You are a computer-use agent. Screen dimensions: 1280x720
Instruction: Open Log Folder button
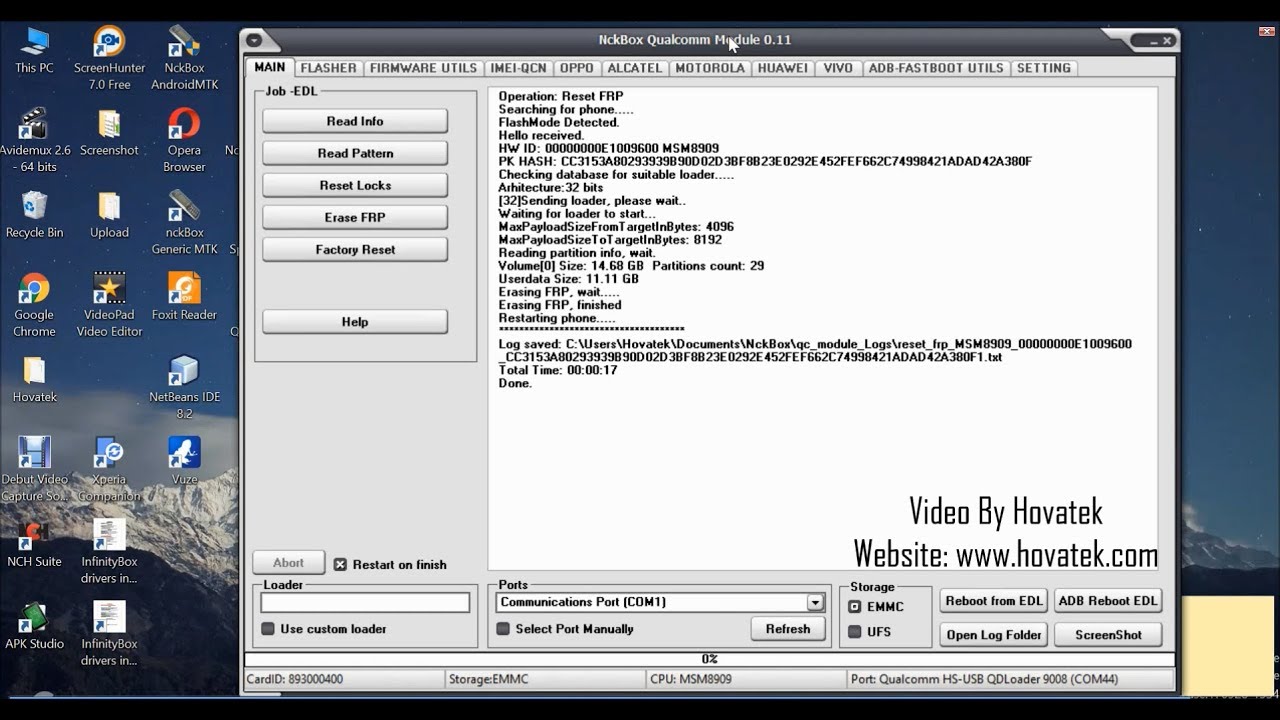[x=994, y=634]
